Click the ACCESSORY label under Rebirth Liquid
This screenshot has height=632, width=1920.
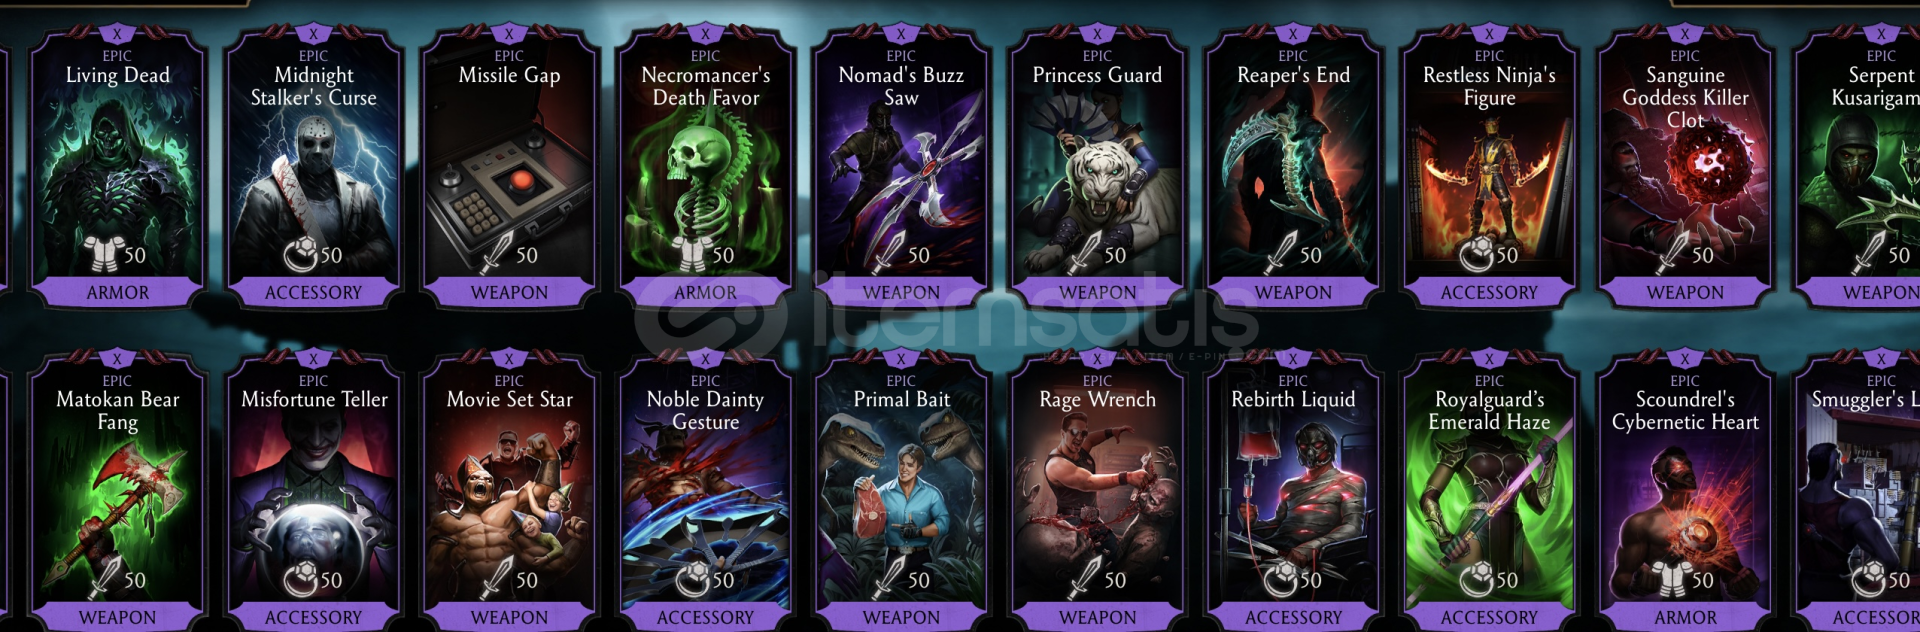click(1293, 618)
